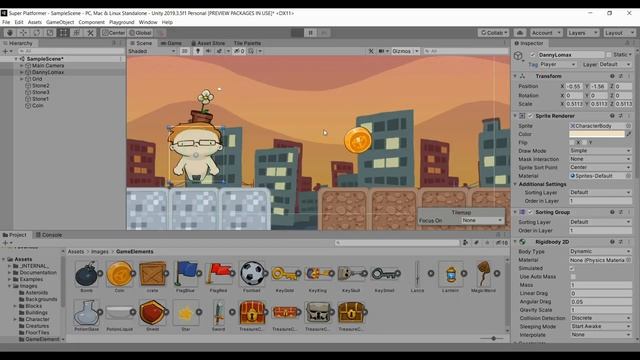Open the Layout button
Screen dimensions: 640x360
619,33
